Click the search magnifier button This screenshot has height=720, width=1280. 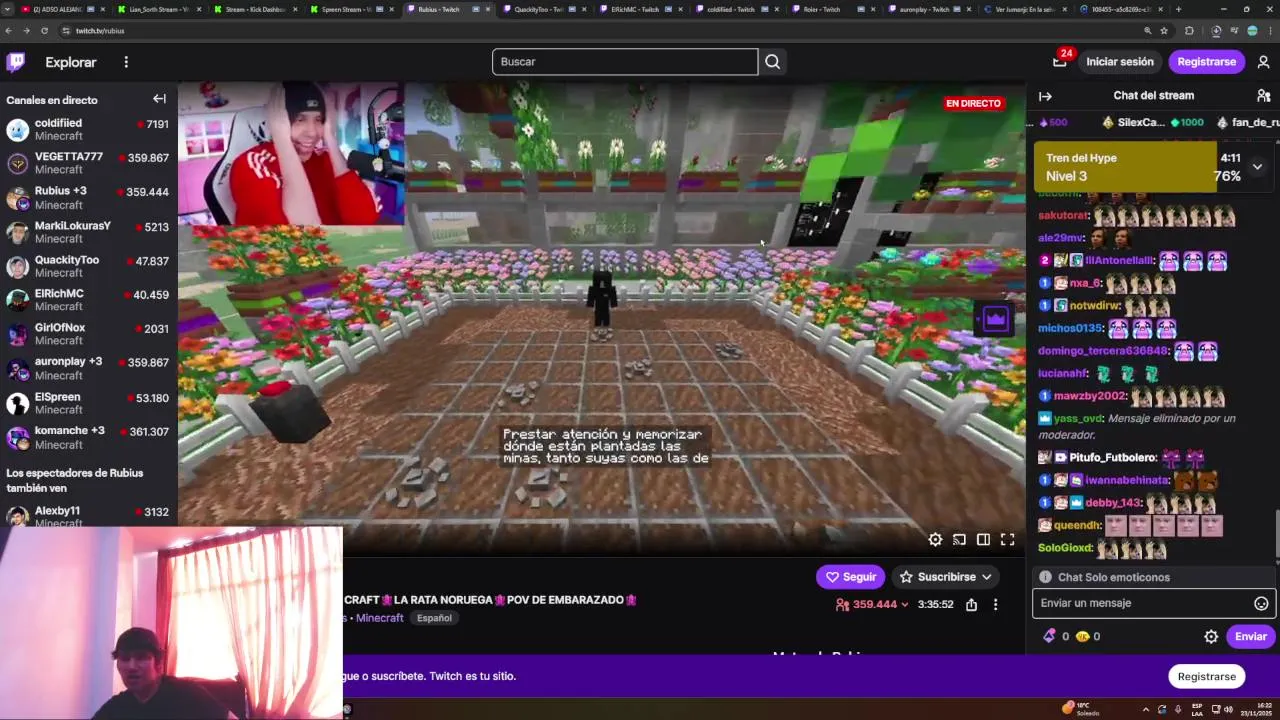pyautogui.click(x=772, y=62)
